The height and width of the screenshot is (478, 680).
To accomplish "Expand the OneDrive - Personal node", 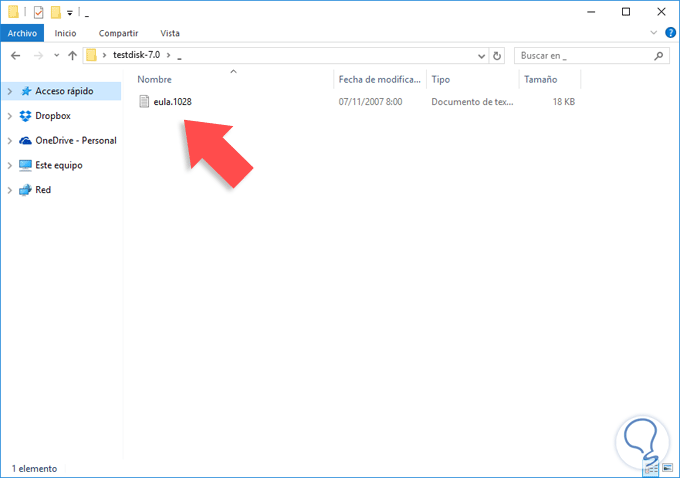I will coord(10,141).
